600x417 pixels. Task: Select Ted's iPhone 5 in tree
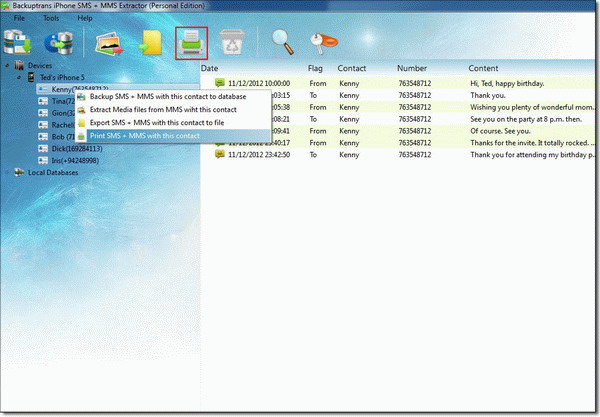pos(62,78)
